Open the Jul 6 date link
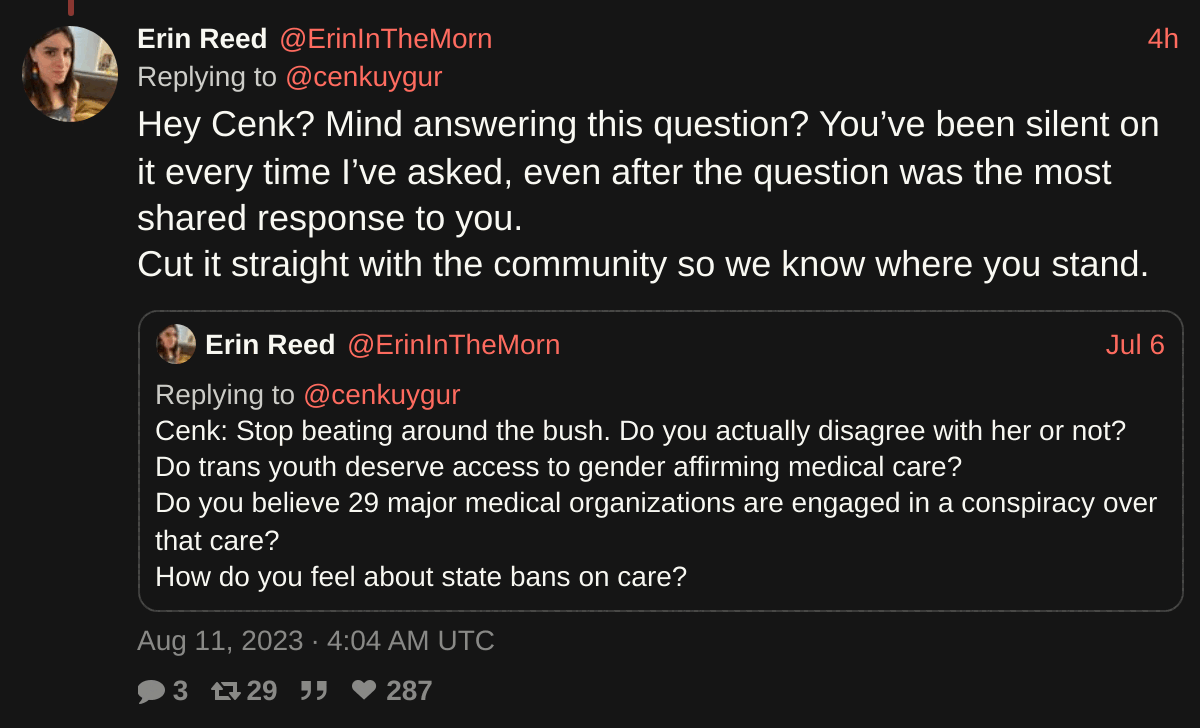The image size is (1200, 728). [1135, 345]
